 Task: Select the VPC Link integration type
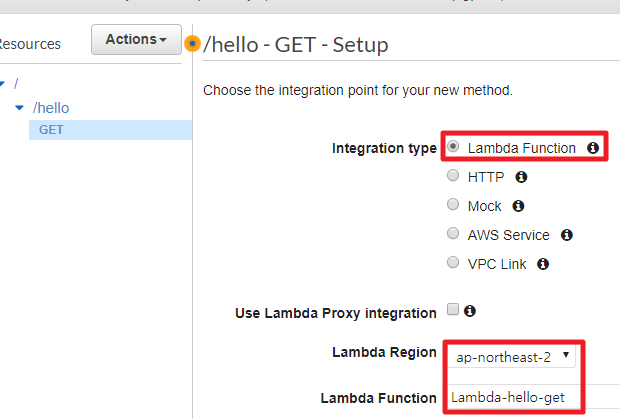(453, 262)
